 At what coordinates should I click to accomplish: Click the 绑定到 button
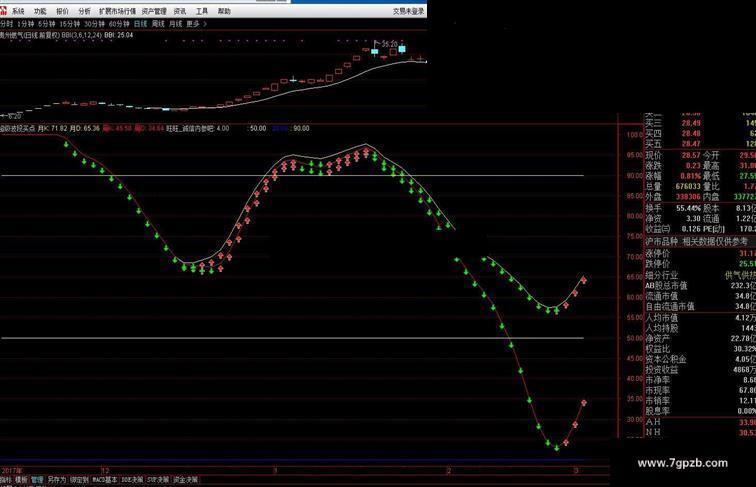tap(79, 480)
